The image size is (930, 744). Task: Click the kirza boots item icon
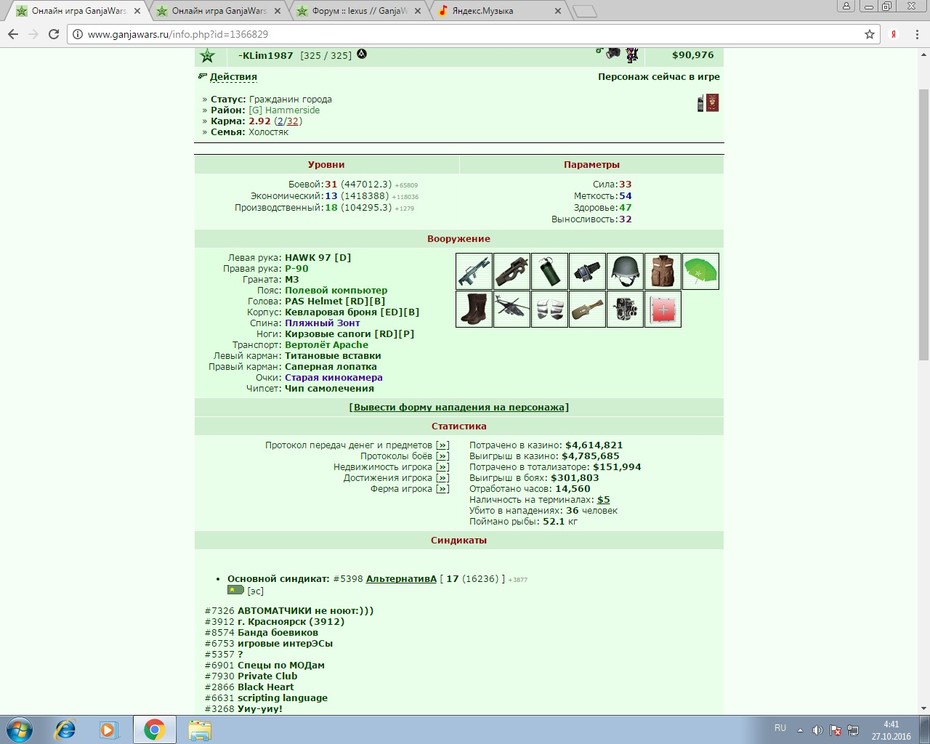(474, 309)
